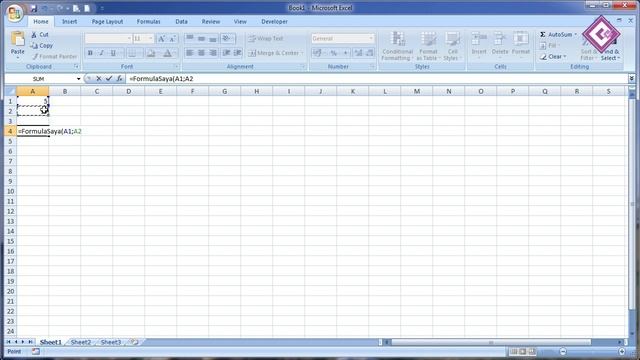Select the Format Painter tool

(54, 56)
